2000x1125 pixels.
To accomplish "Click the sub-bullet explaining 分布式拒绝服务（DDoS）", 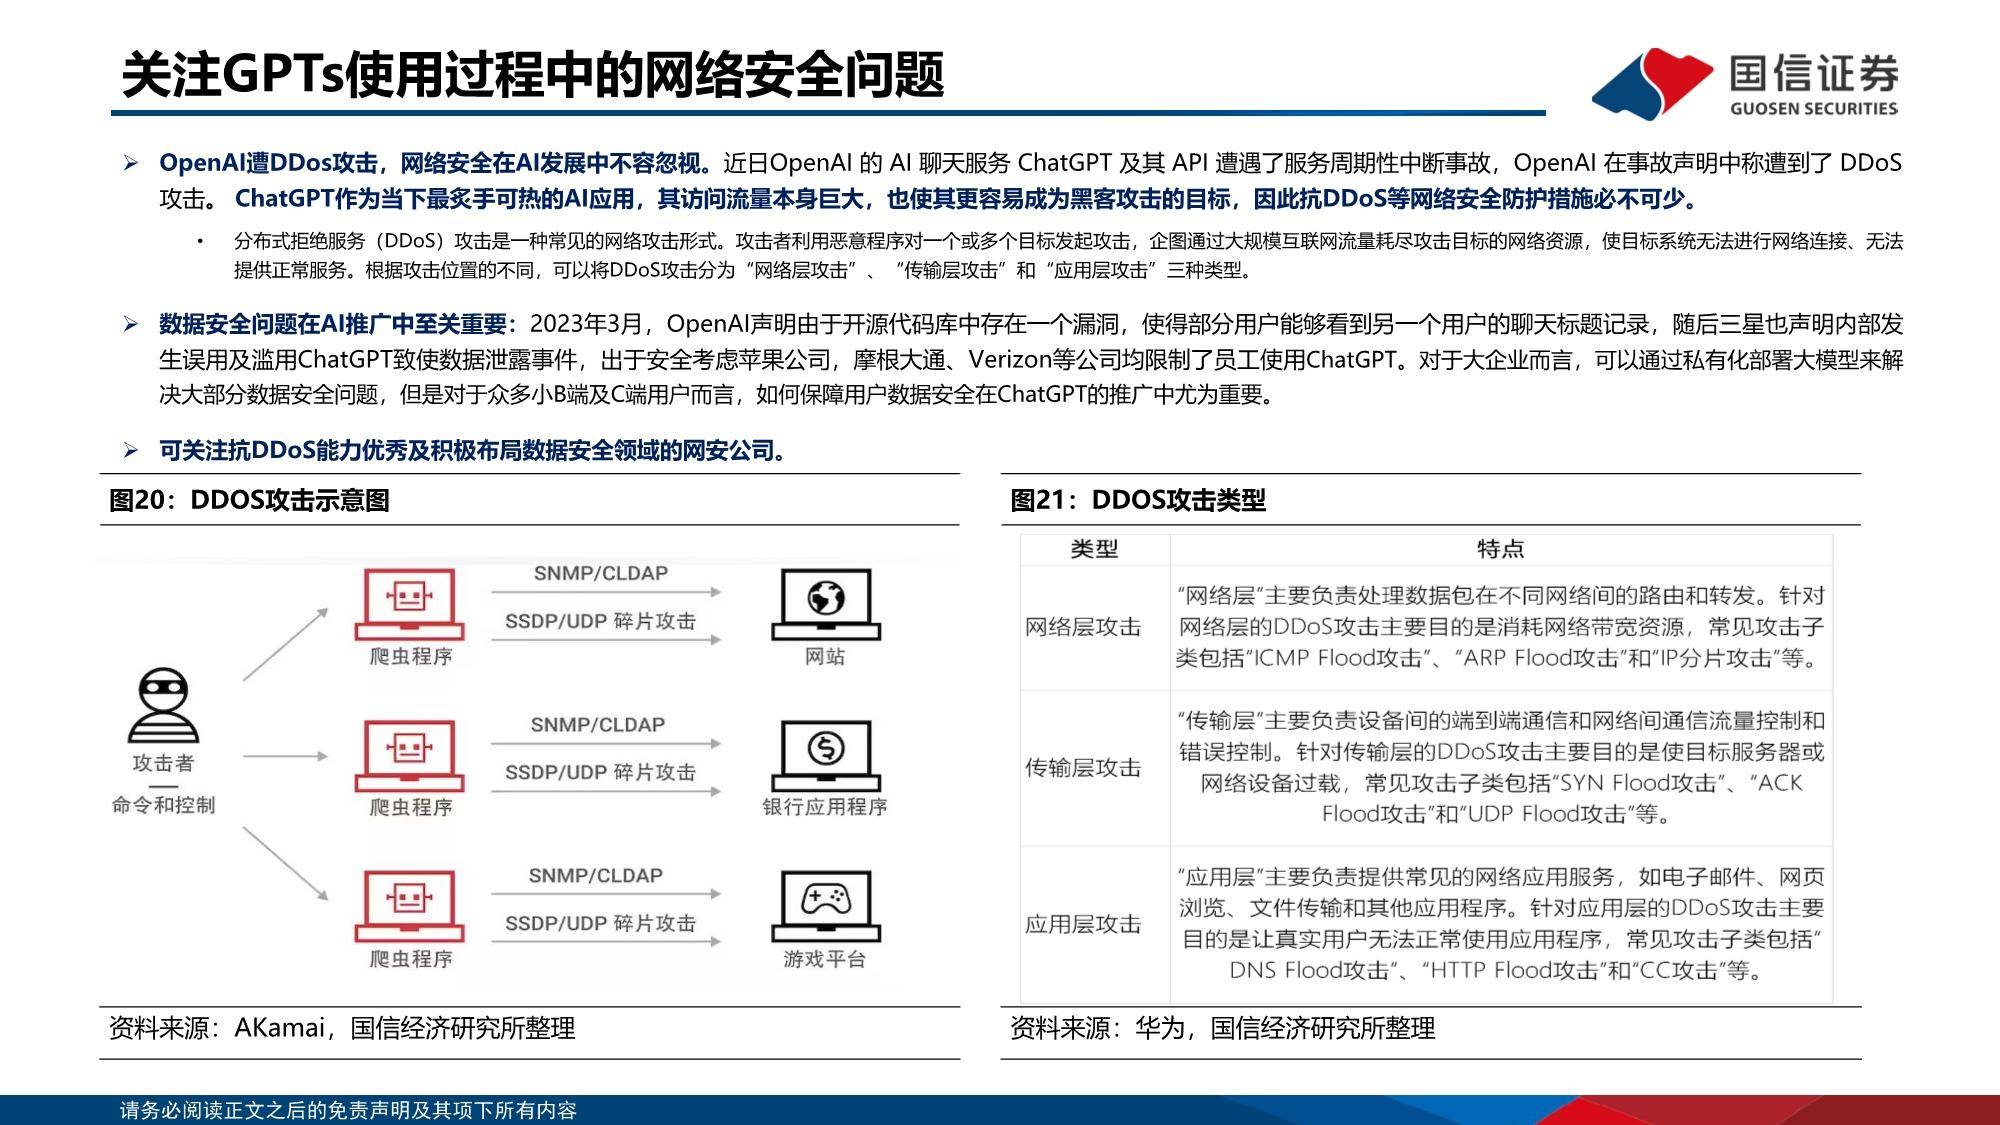I will click(1068, 255).
